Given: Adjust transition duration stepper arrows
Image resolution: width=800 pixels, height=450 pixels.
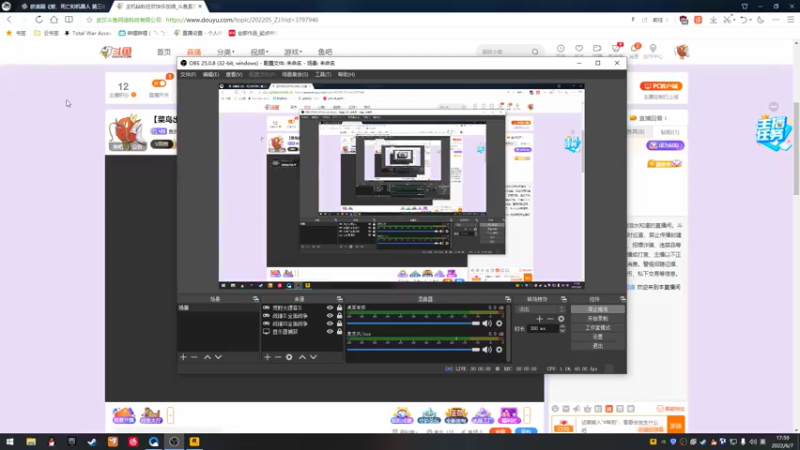Looking at the screenshot, I should click(562, 329).
